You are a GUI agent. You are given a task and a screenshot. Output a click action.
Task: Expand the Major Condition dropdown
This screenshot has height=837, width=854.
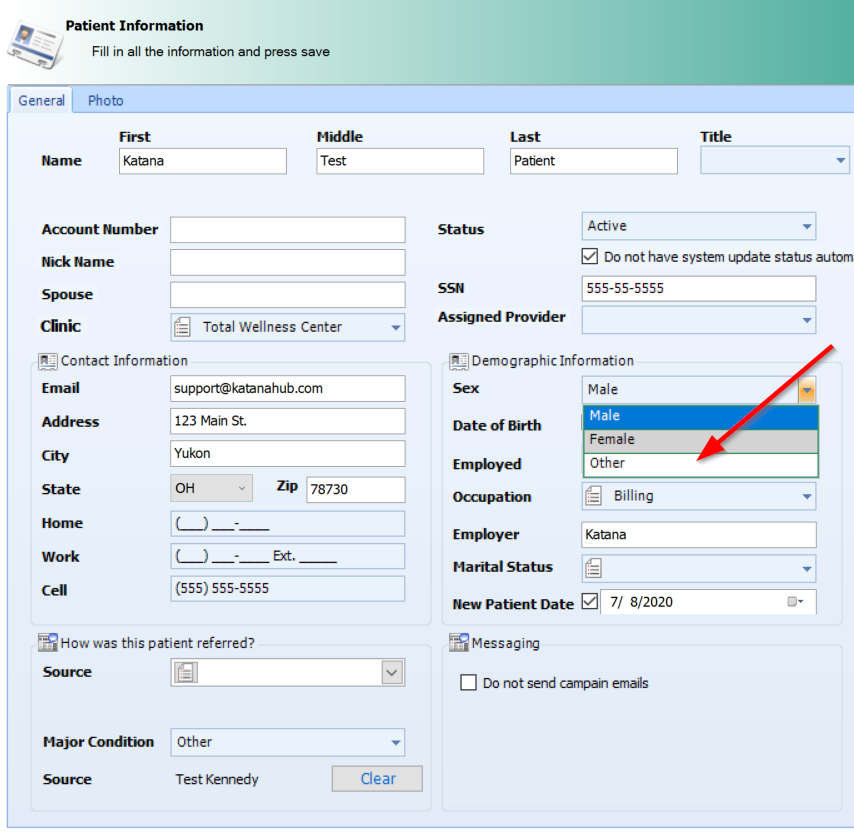[395, 743]
